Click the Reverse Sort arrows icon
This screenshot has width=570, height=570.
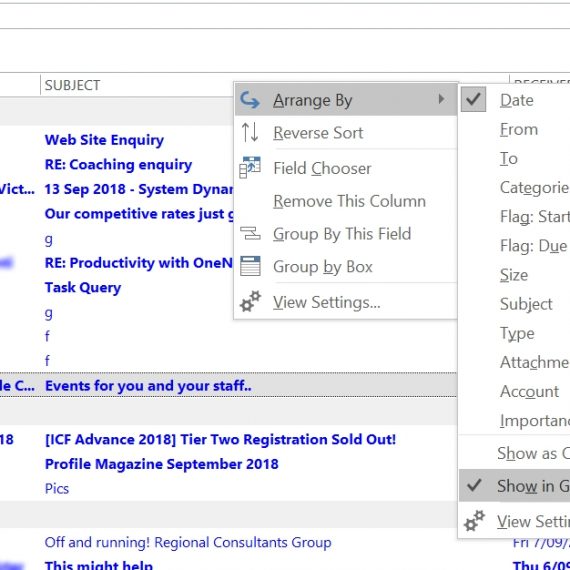(x=250, y=132)
